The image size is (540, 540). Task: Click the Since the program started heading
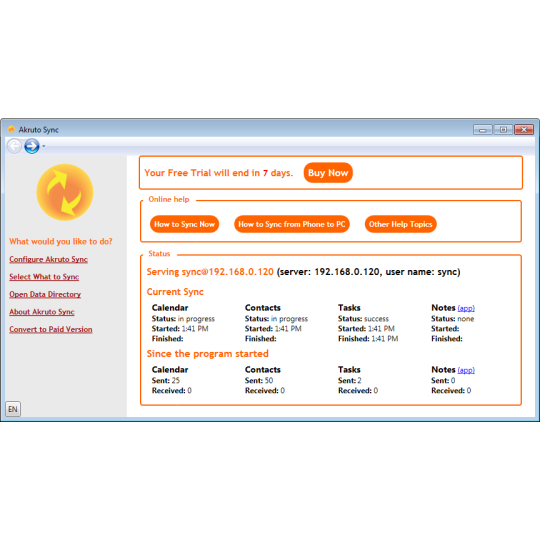point(208,354)
